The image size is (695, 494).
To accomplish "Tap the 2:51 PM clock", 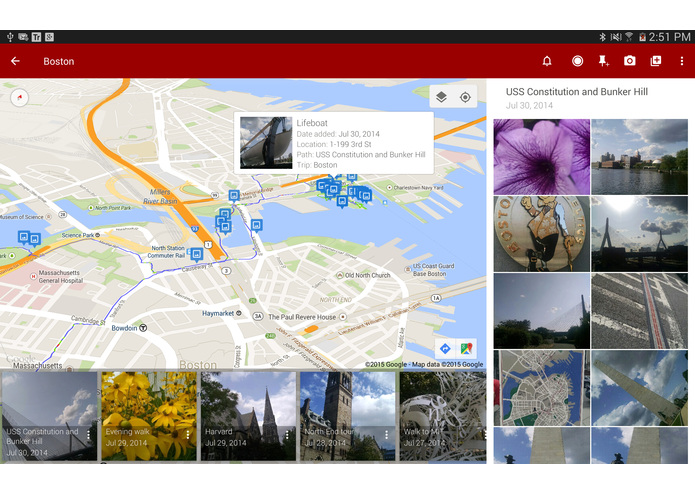I will (x=669, y=37).
